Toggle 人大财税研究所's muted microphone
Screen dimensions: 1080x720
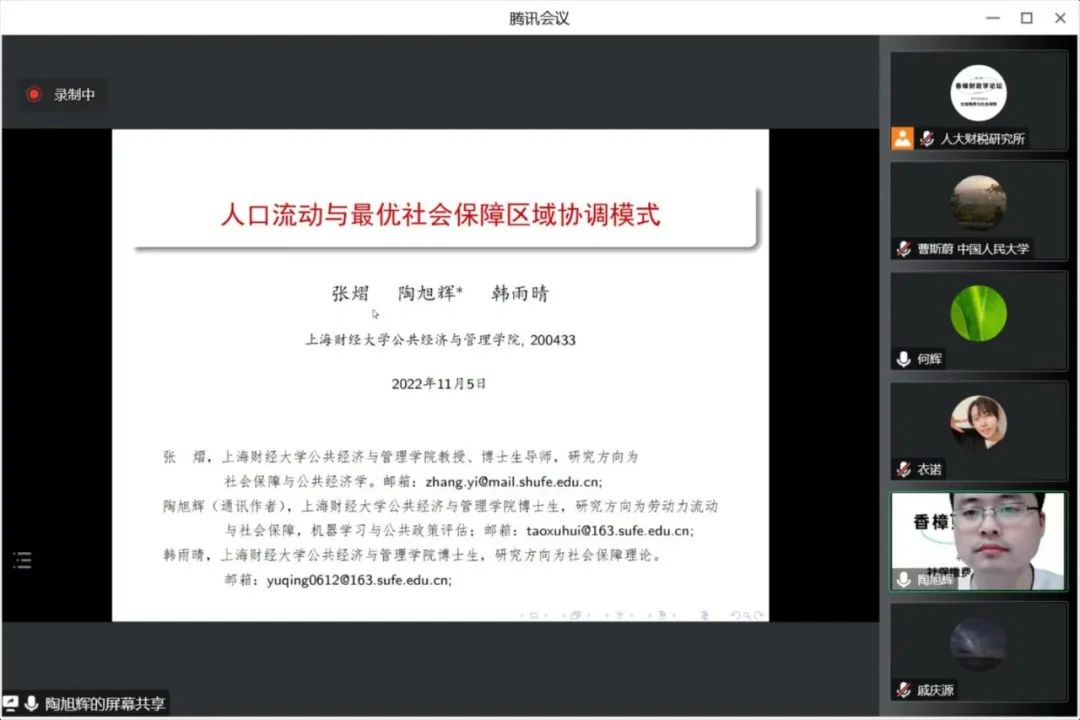click(927, 139)
